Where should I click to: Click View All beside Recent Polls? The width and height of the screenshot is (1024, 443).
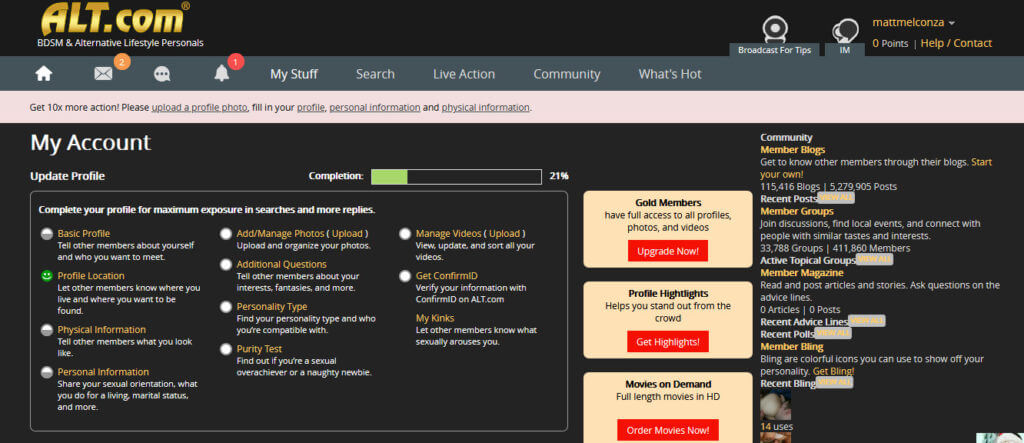833,333
